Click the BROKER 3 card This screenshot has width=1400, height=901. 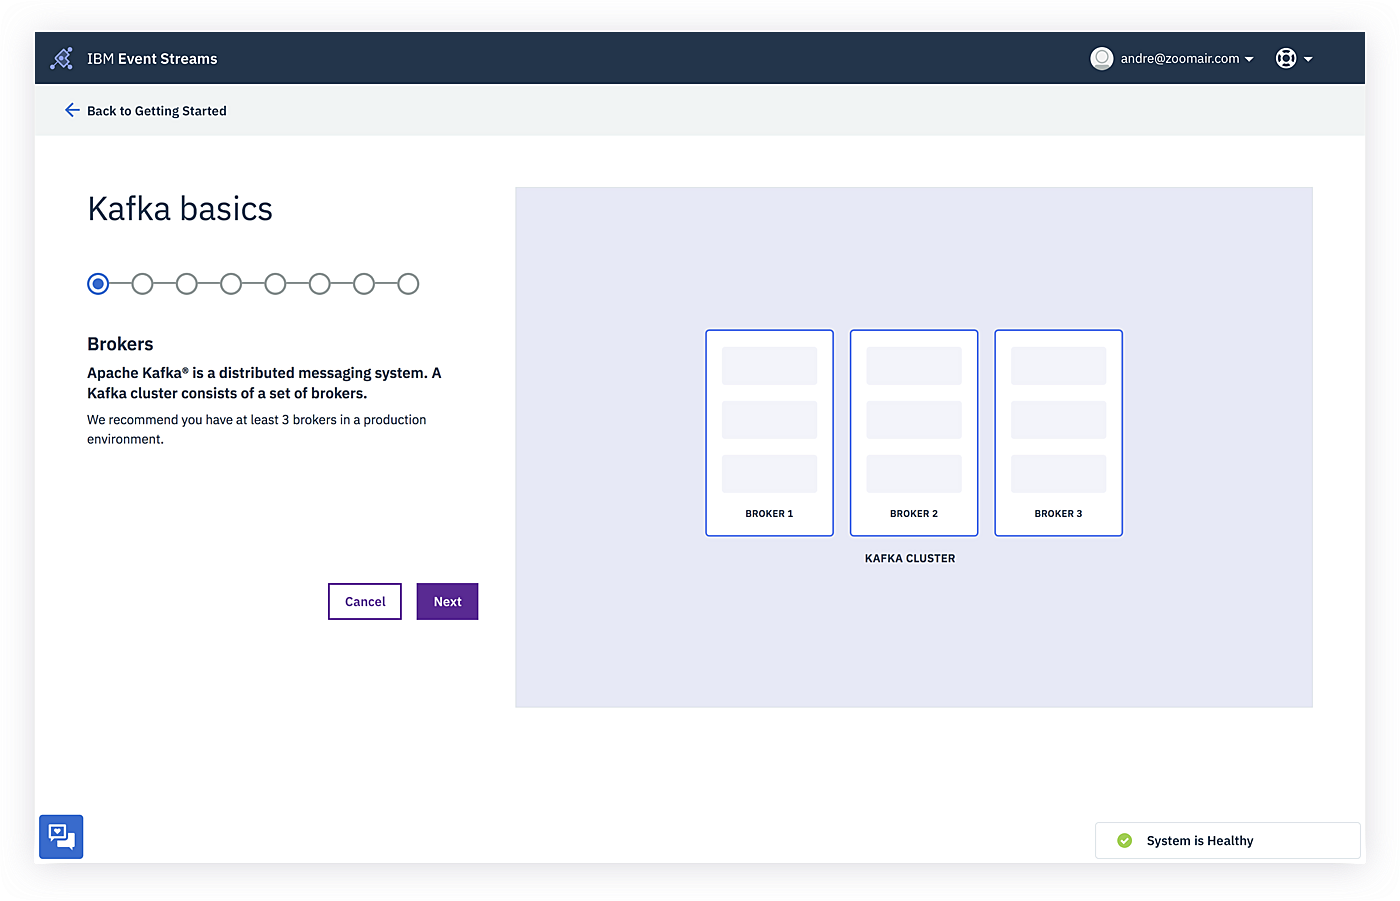tap(1059, 433)
